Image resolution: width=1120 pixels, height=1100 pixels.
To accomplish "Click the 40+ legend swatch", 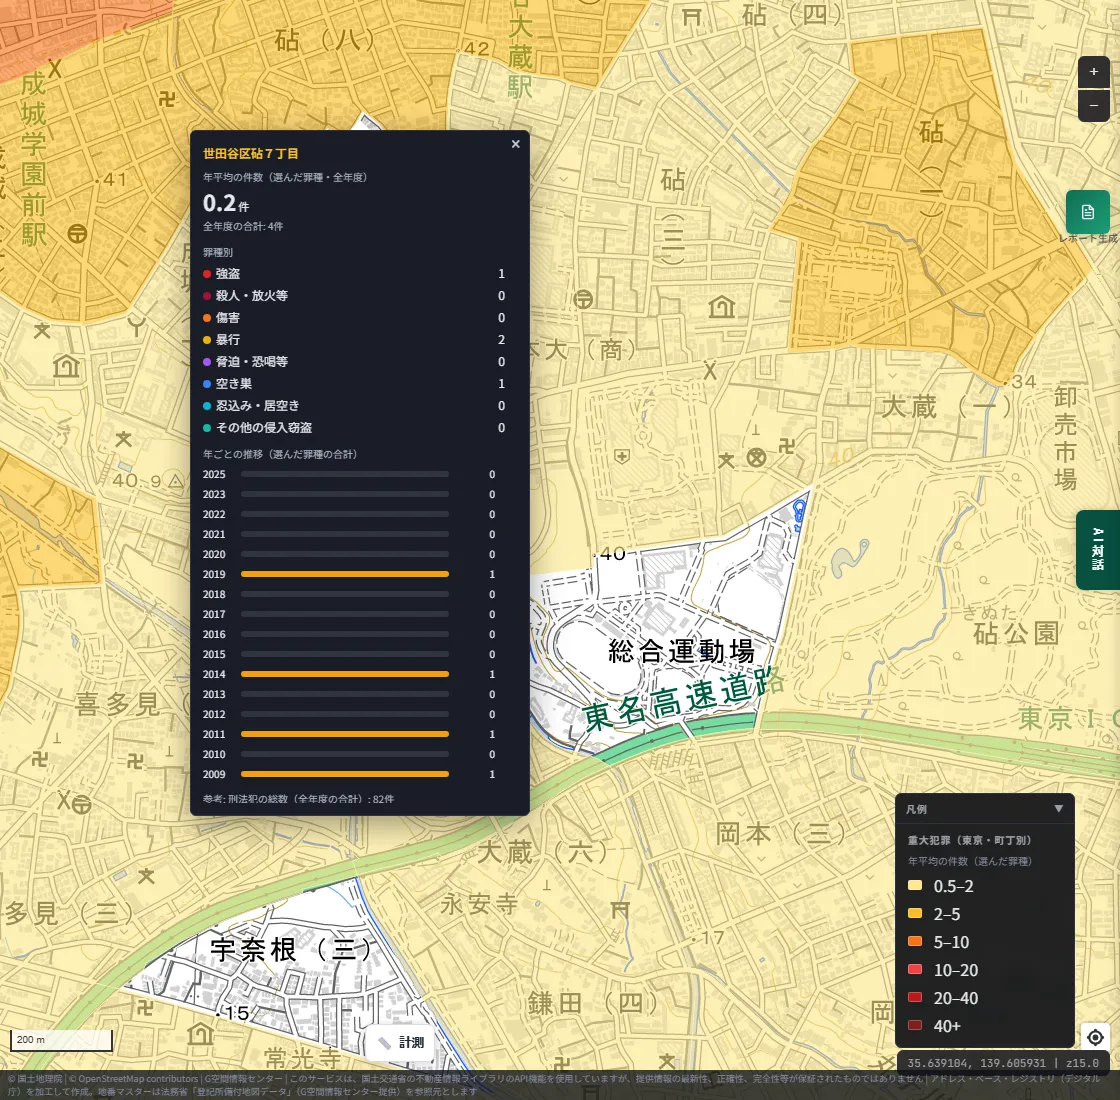I will (914, 1026).
